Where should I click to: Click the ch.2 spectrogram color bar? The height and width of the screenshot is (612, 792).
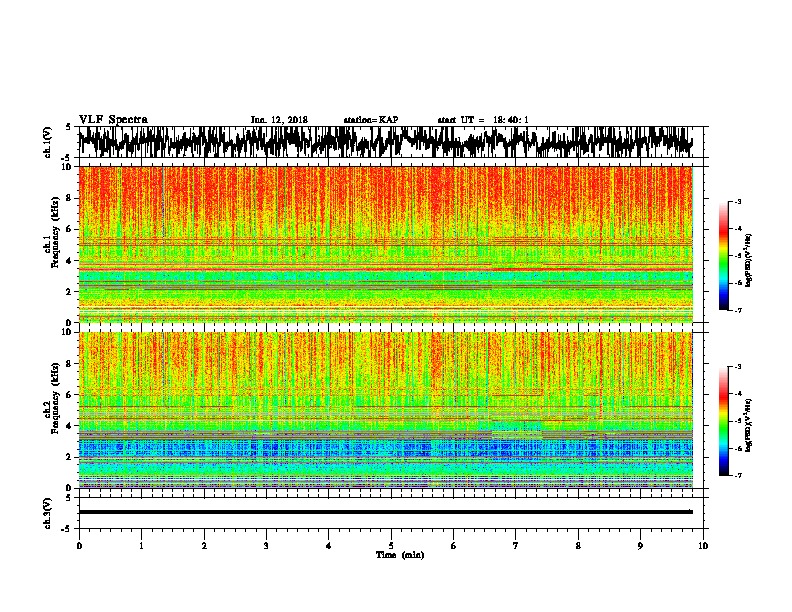pyautogui.click(x=724, y=421)
